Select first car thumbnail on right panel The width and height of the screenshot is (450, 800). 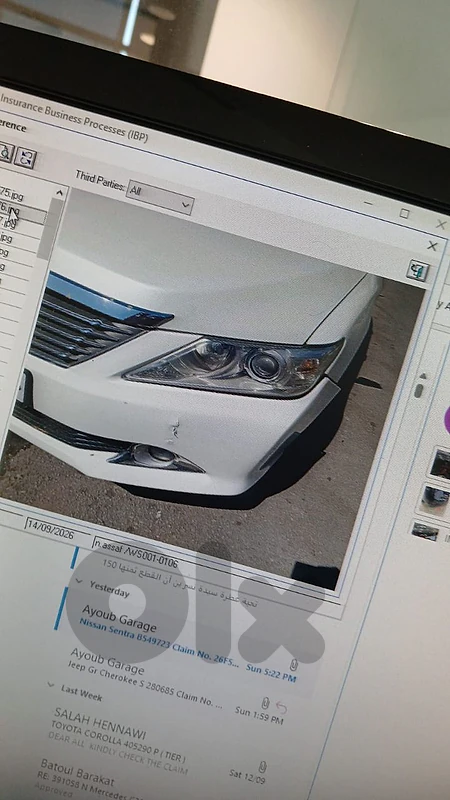(440, 464)
